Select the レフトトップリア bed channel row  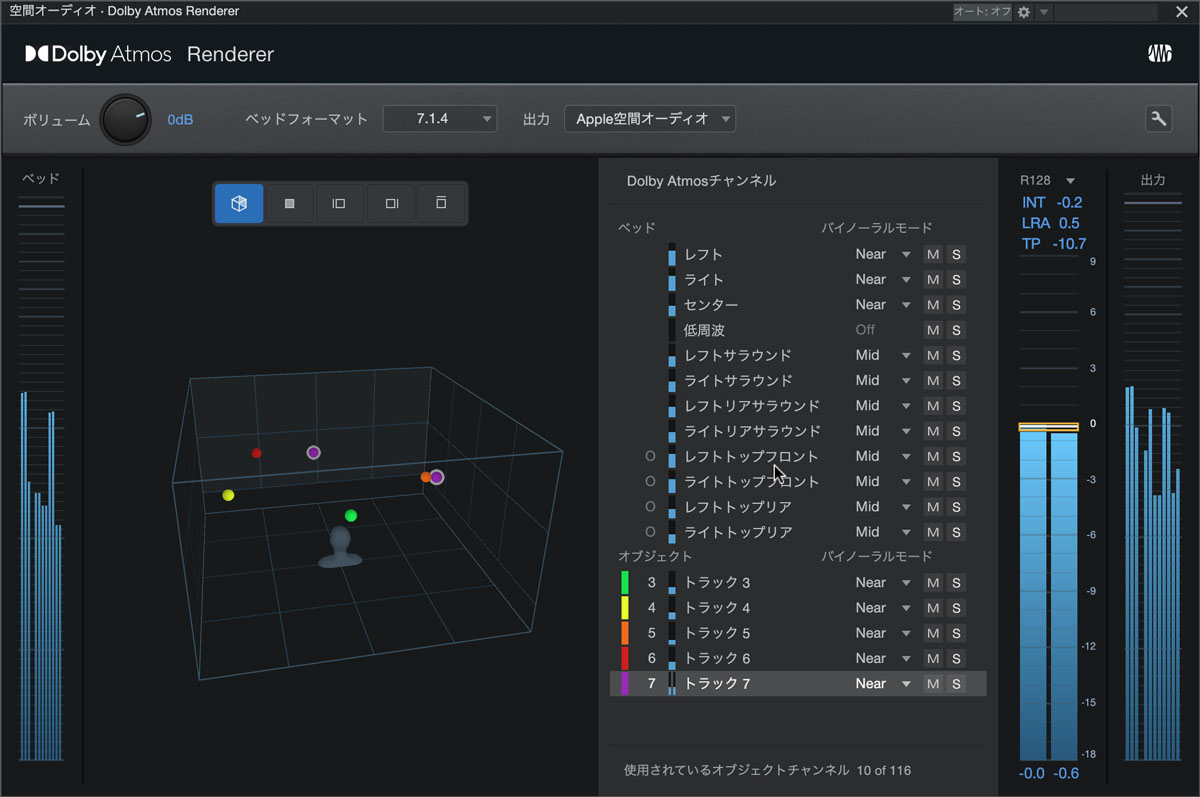pos(798,507)
